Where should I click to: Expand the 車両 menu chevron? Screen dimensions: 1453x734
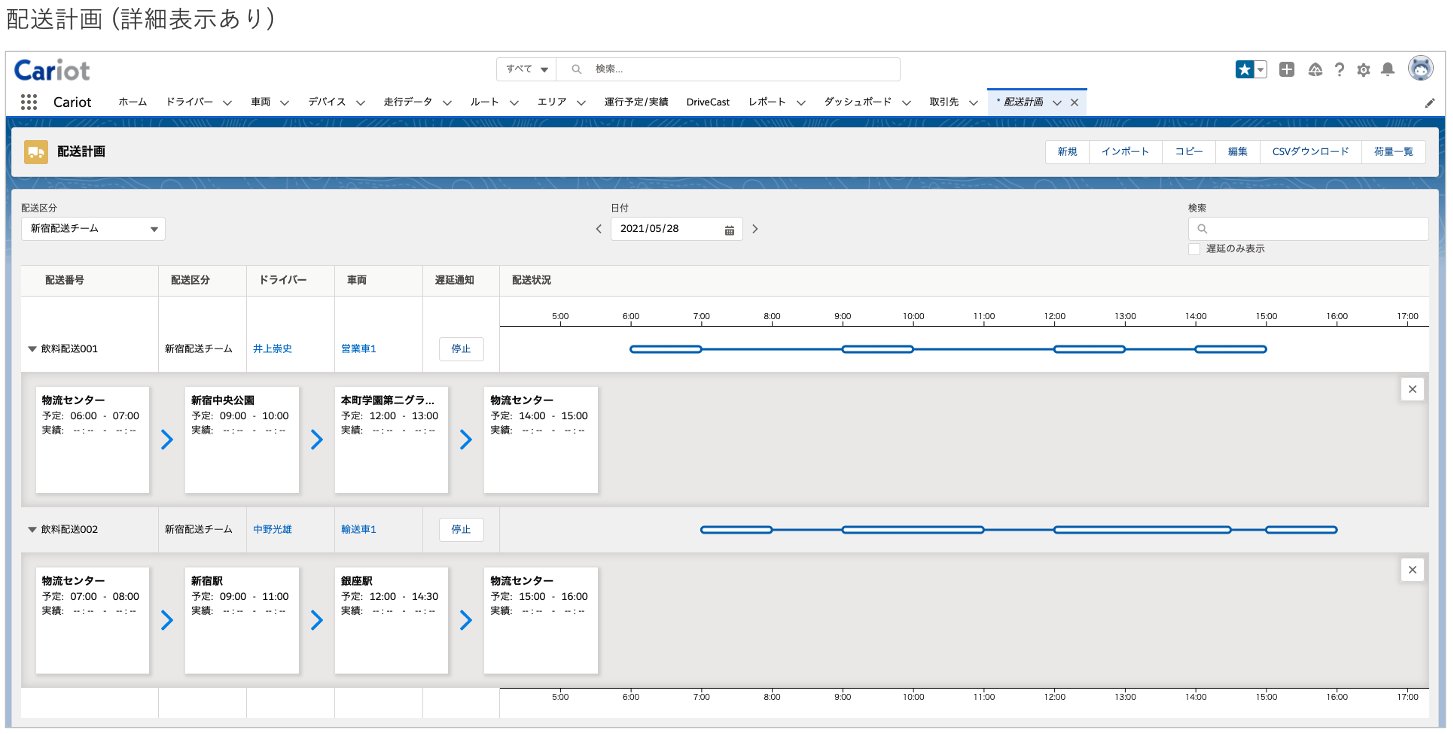tap(285, 102)
